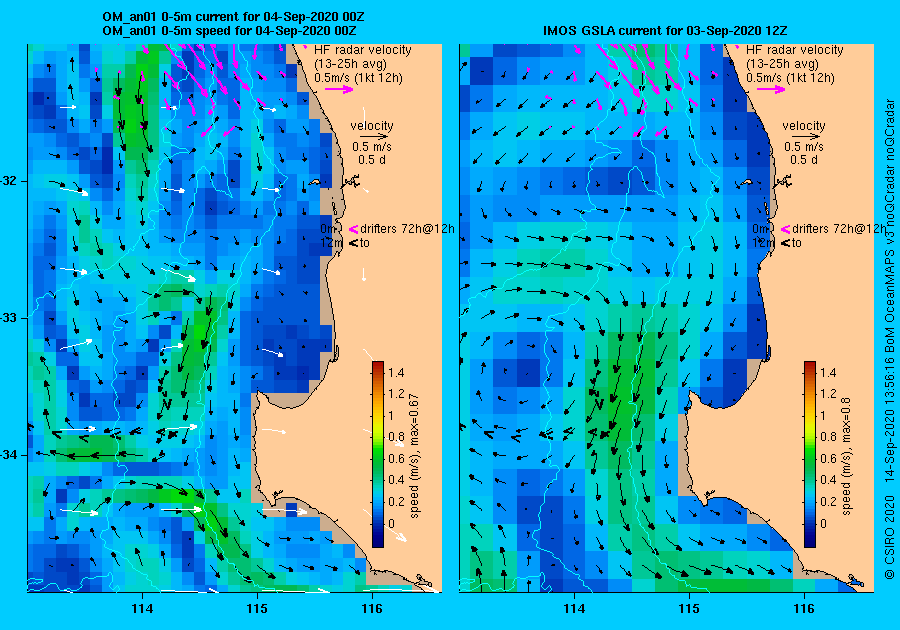
Task: Click the 'velocity' legend label on OM_an01 map
Action: pyautogui.click(x=372, y=126)
